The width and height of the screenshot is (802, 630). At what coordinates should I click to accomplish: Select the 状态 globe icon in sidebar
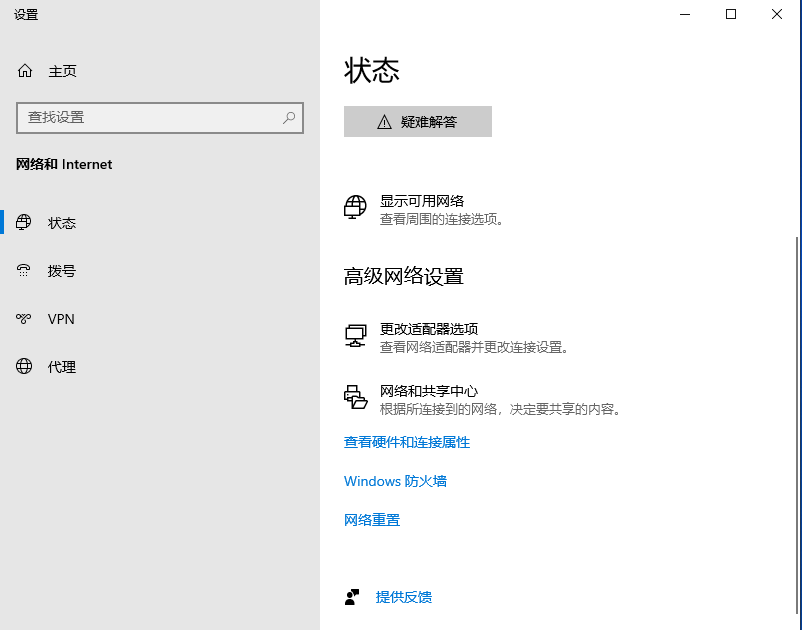(22, 222)
